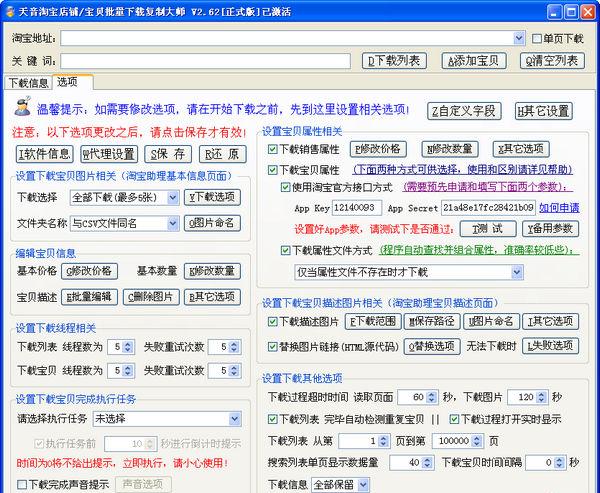Click the I软件信息 button
The height and width of the screenshot is (493, 600).
pyautogui.click(x=45, y=154)
